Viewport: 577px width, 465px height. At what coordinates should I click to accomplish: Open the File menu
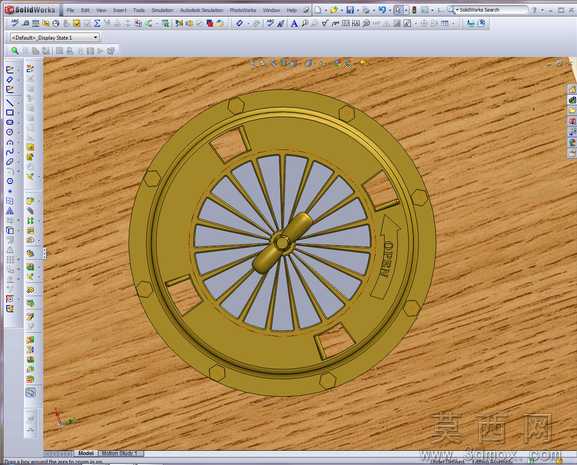70,10
